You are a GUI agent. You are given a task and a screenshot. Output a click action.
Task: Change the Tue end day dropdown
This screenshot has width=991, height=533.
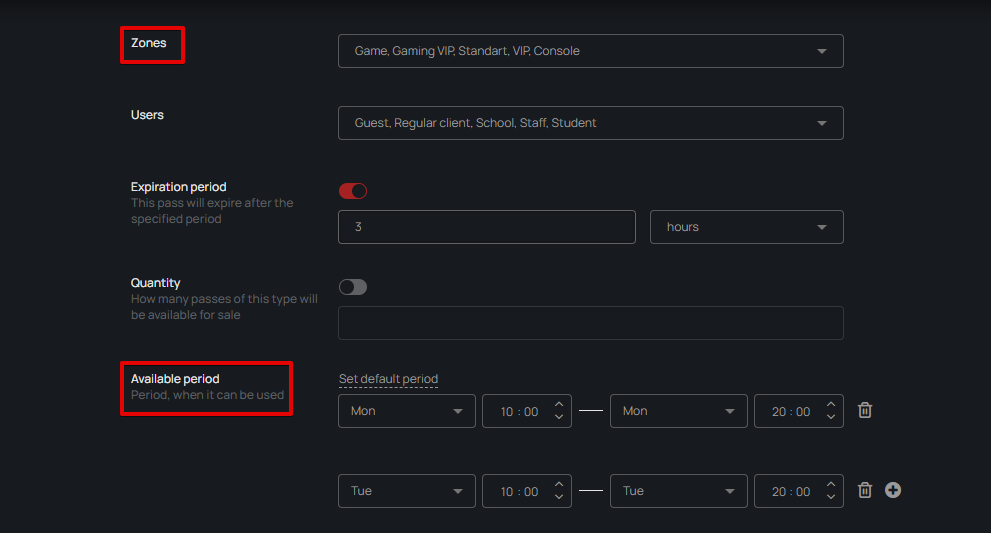pos(678,491)
